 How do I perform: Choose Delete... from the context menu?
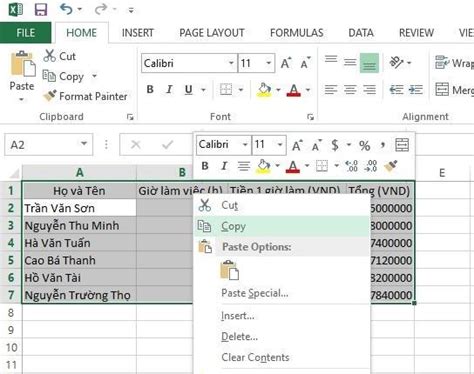point(239,336)
